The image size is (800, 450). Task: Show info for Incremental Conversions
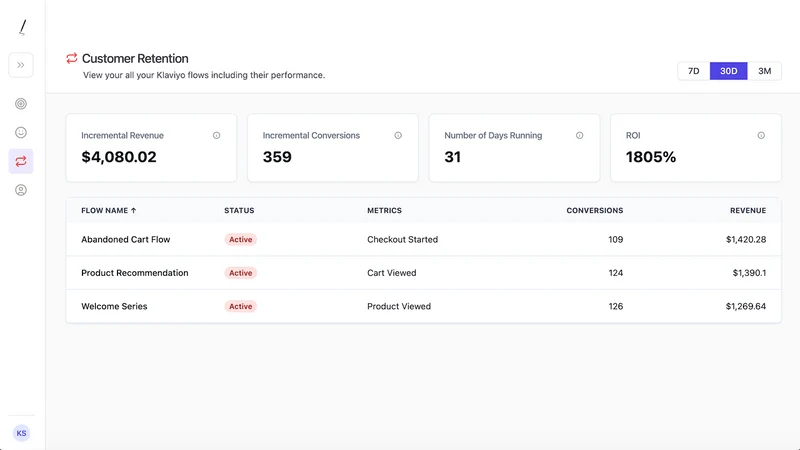398,135
